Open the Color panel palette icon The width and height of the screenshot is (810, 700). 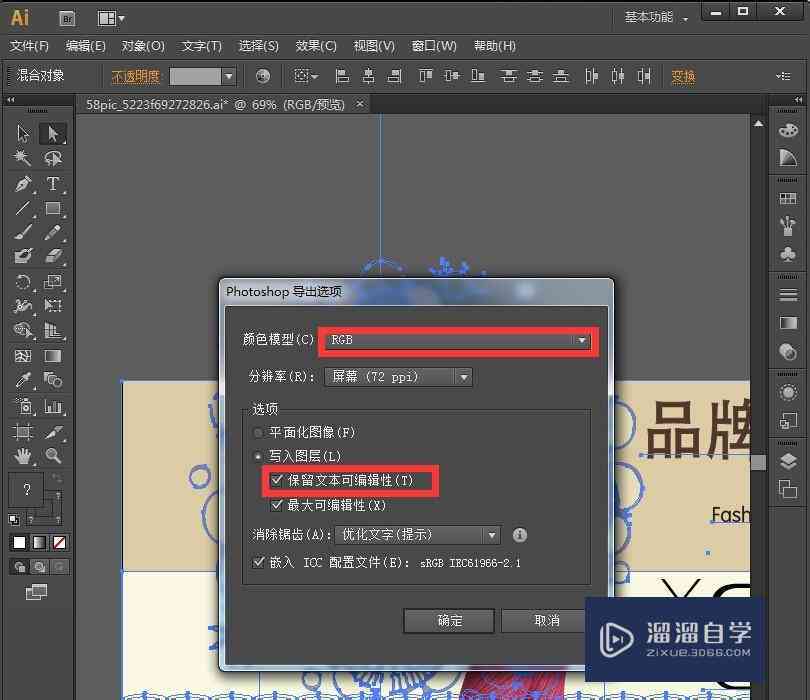[x=788, y=130]
